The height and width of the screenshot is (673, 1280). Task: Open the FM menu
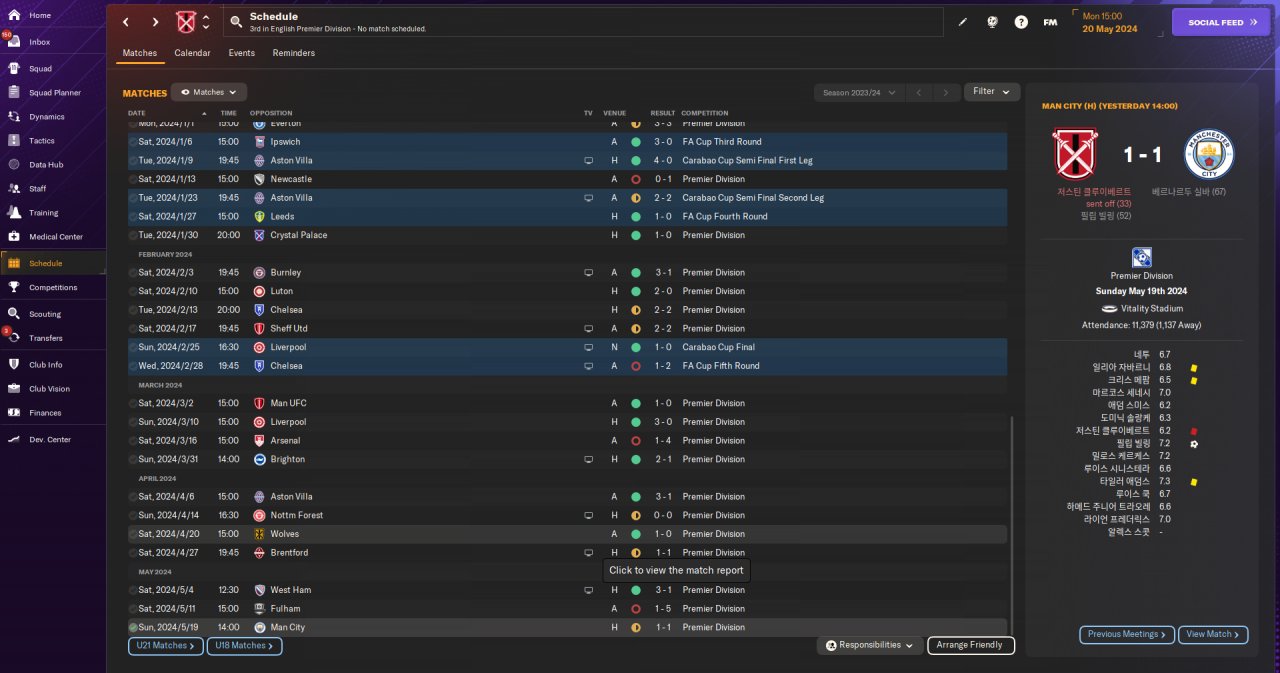pos(1050,22)
